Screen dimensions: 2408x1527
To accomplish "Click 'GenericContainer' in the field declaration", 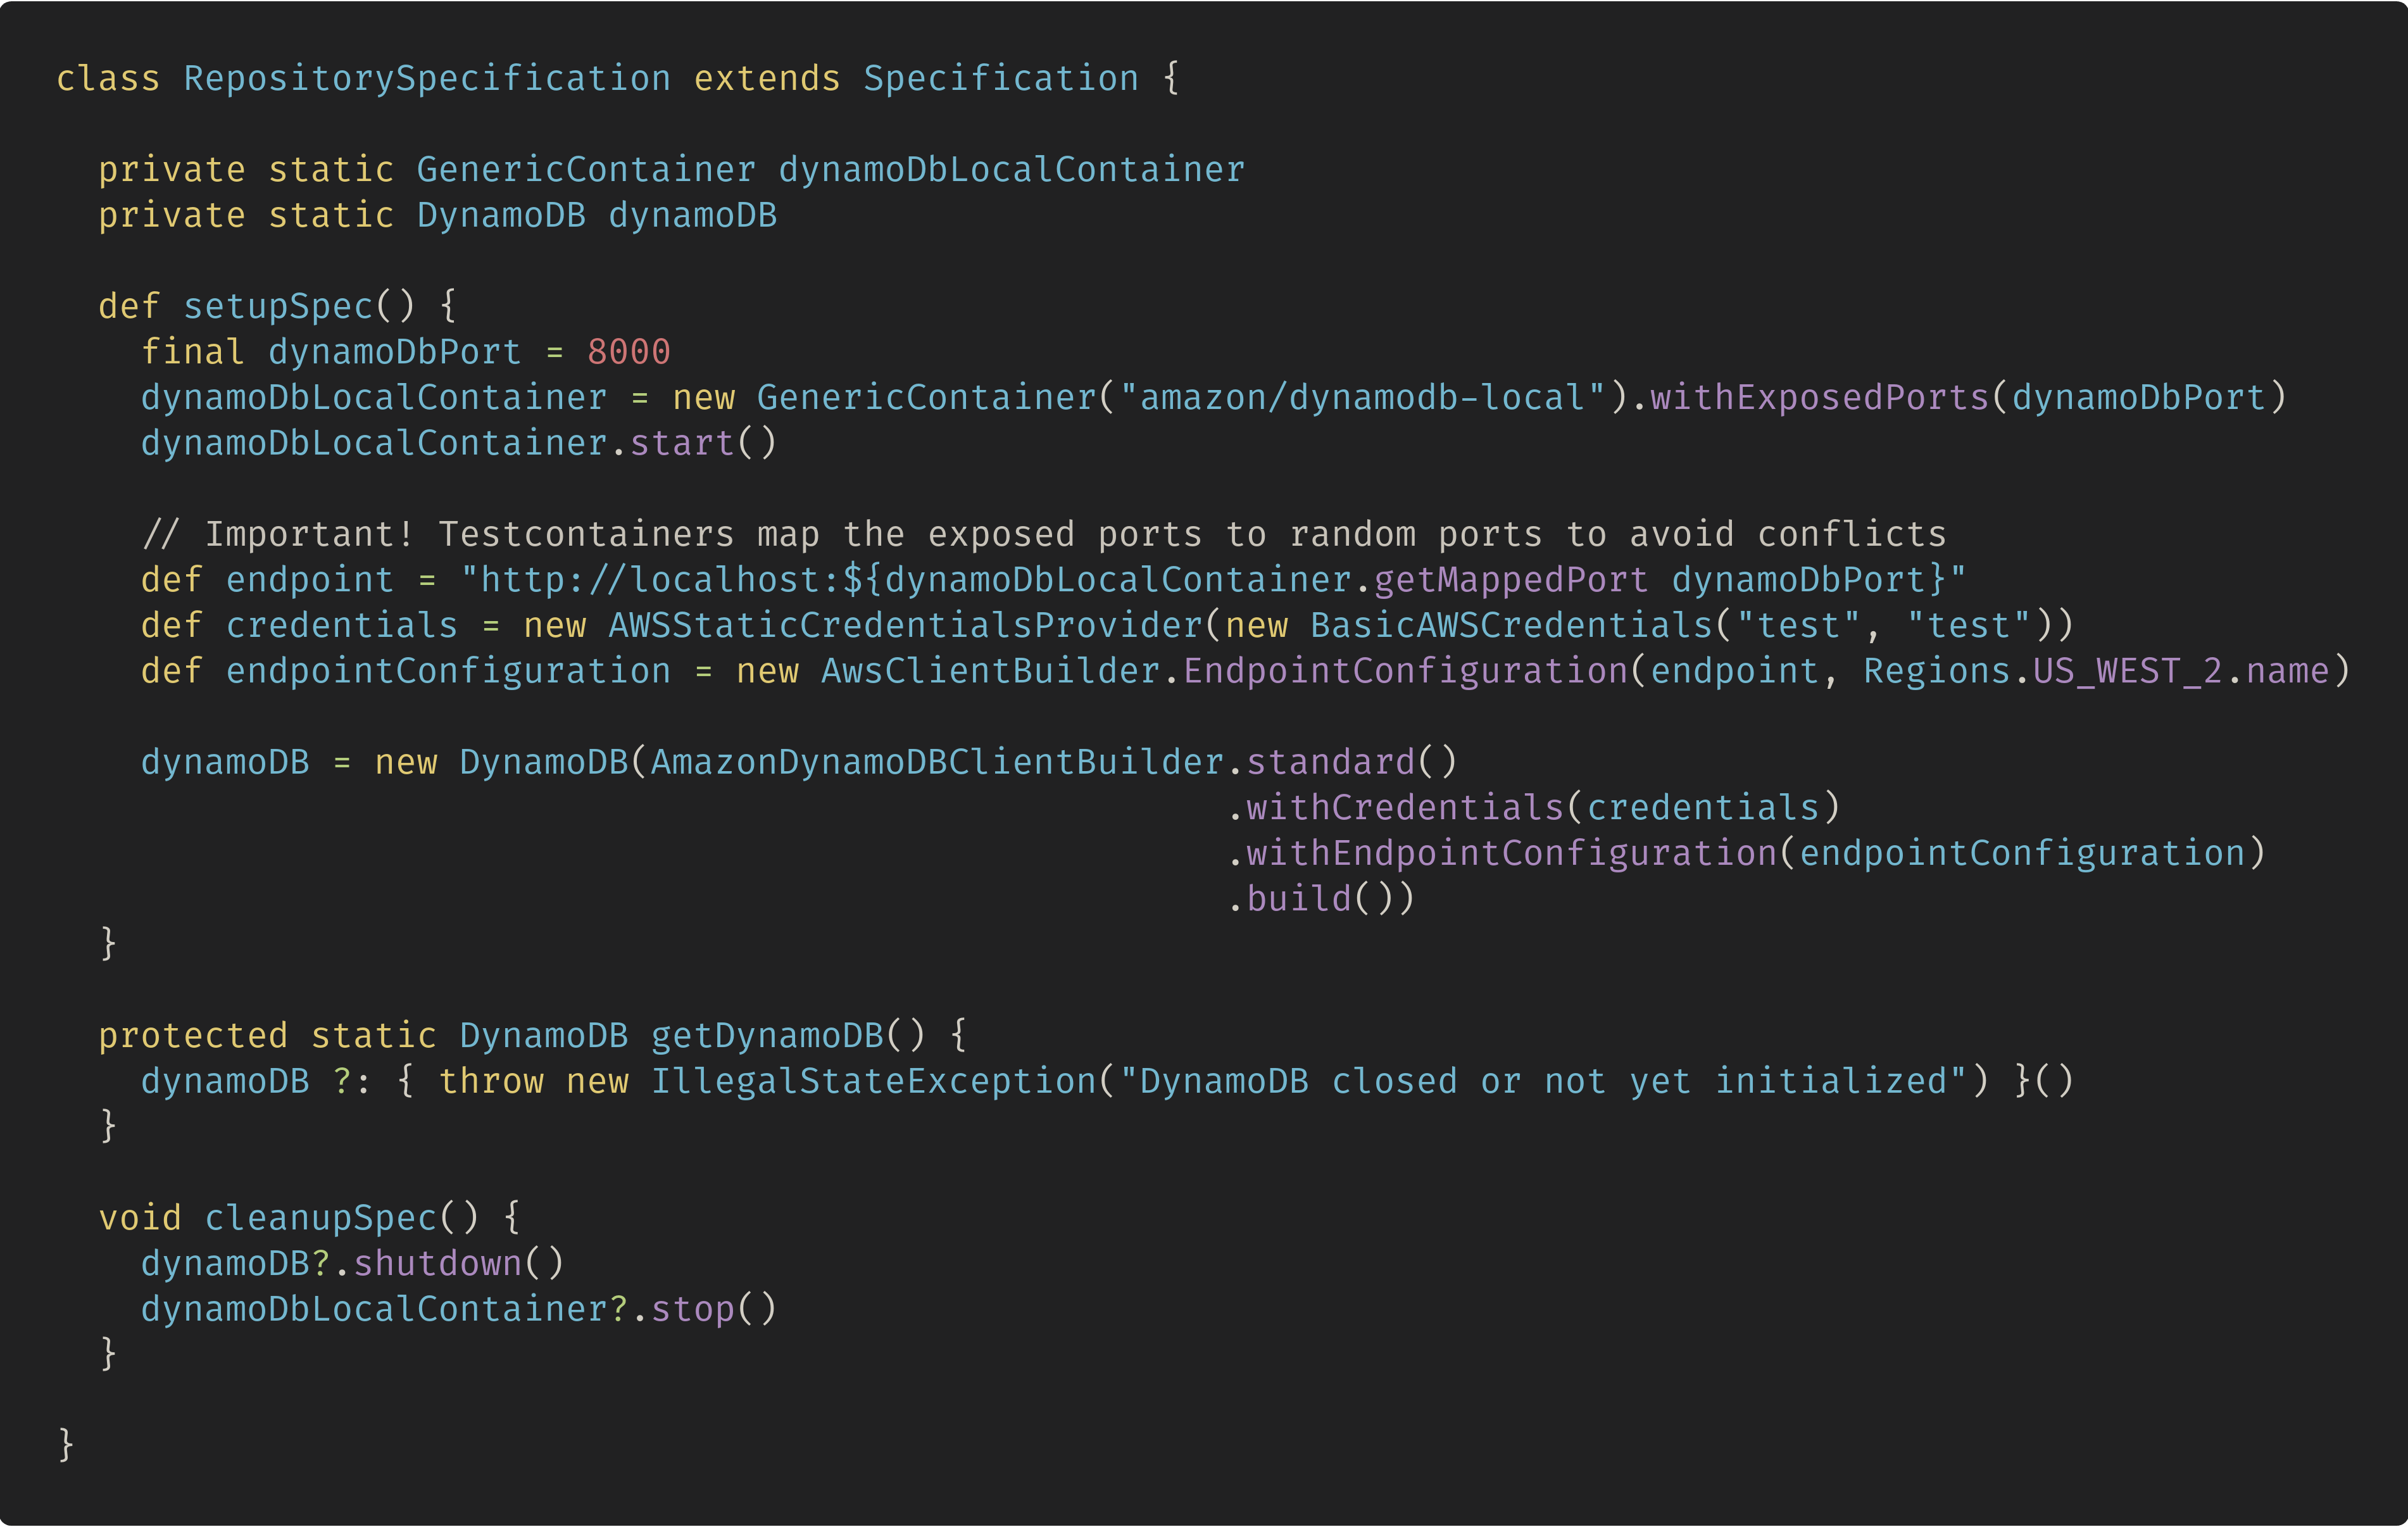I will [586, 170].
